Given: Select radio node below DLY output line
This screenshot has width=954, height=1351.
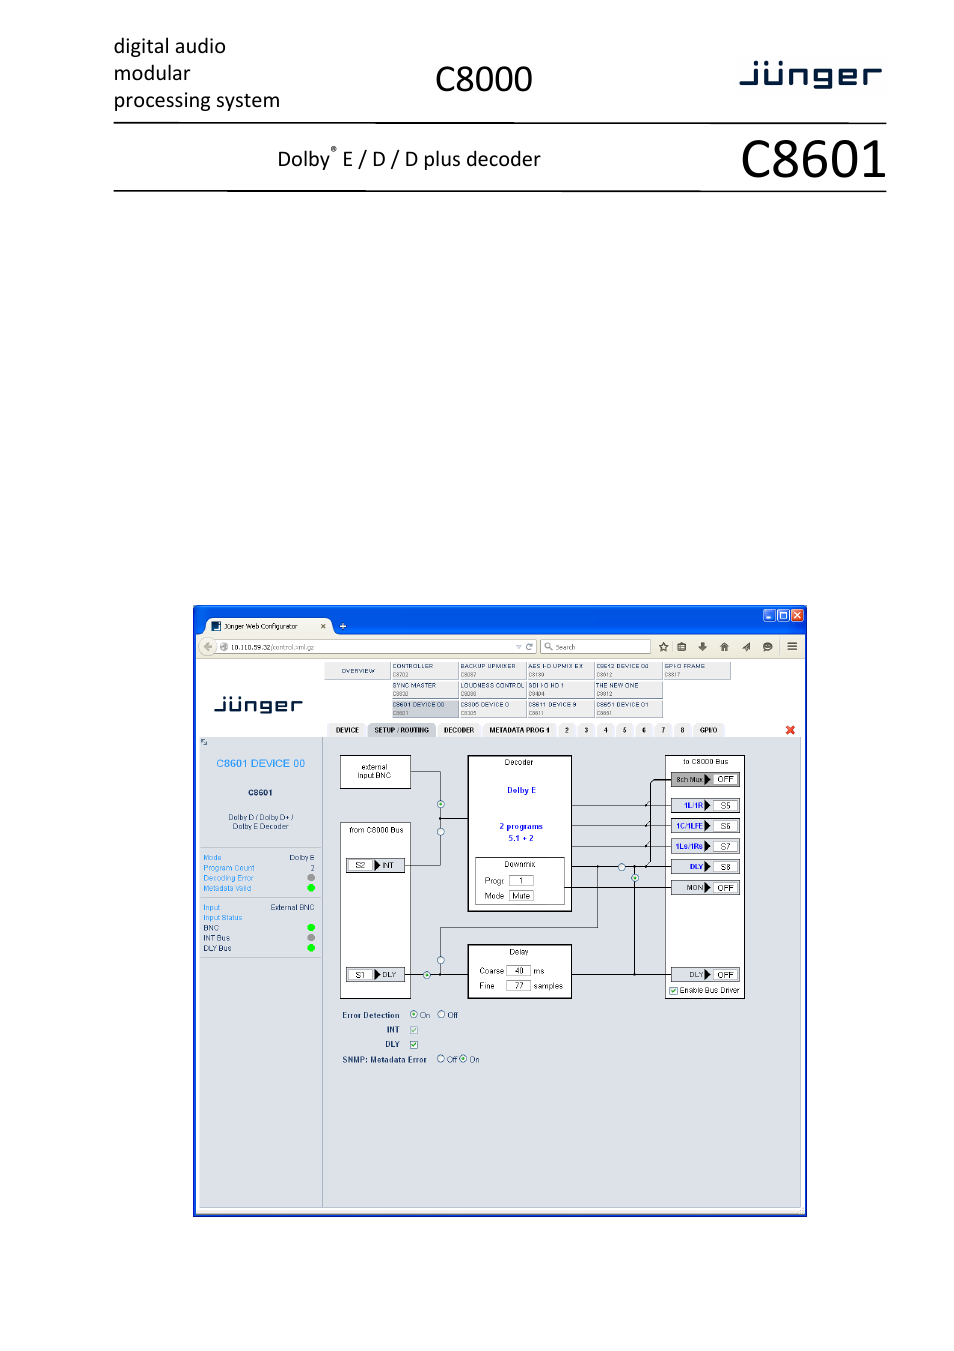Looking at the screenshot, I should click(635, 878).
